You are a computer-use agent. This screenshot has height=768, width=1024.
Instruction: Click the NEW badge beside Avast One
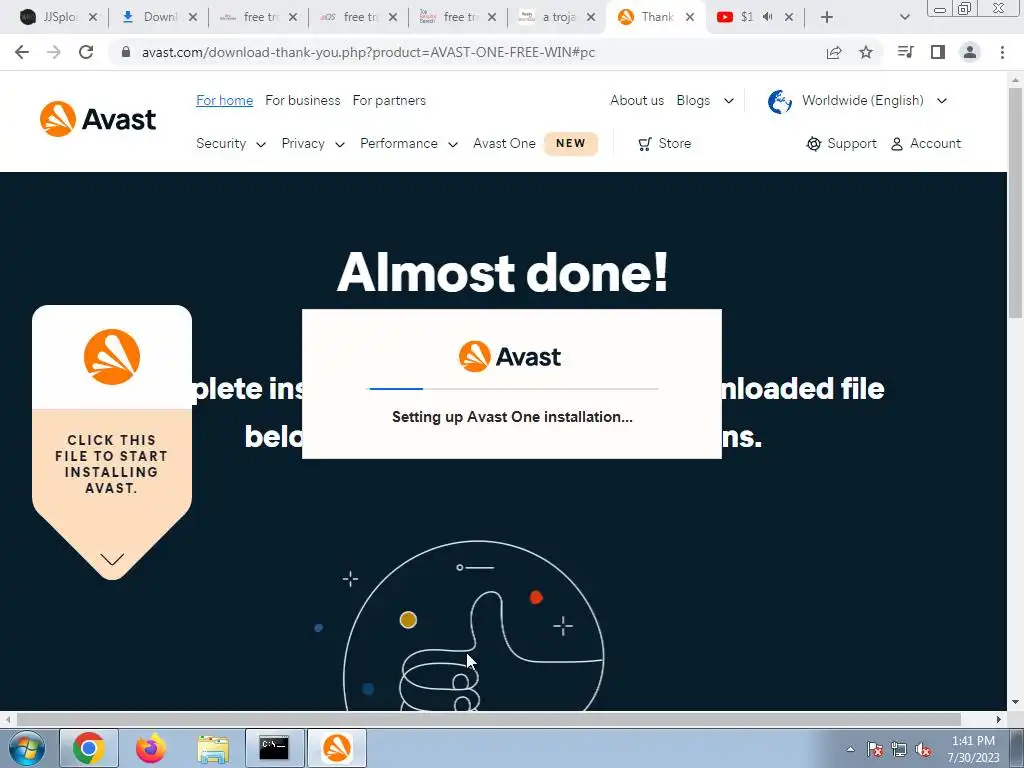[x=571, y=144]
